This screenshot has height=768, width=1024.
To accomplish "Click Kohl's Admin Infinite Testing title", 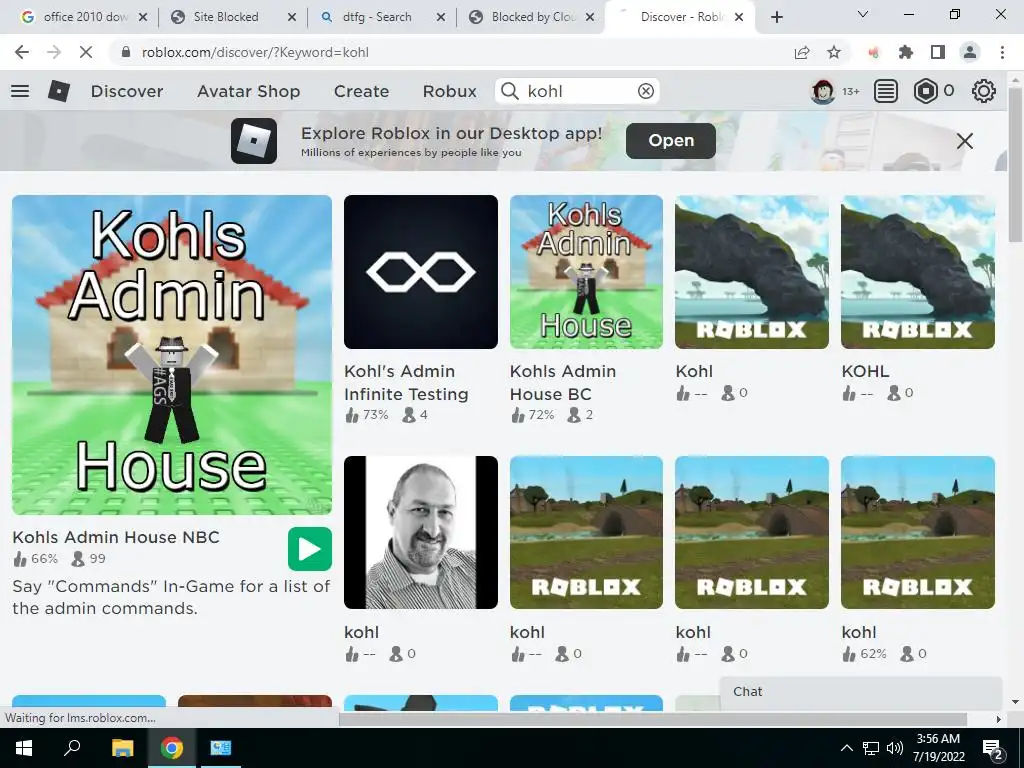I will [406, 383].
